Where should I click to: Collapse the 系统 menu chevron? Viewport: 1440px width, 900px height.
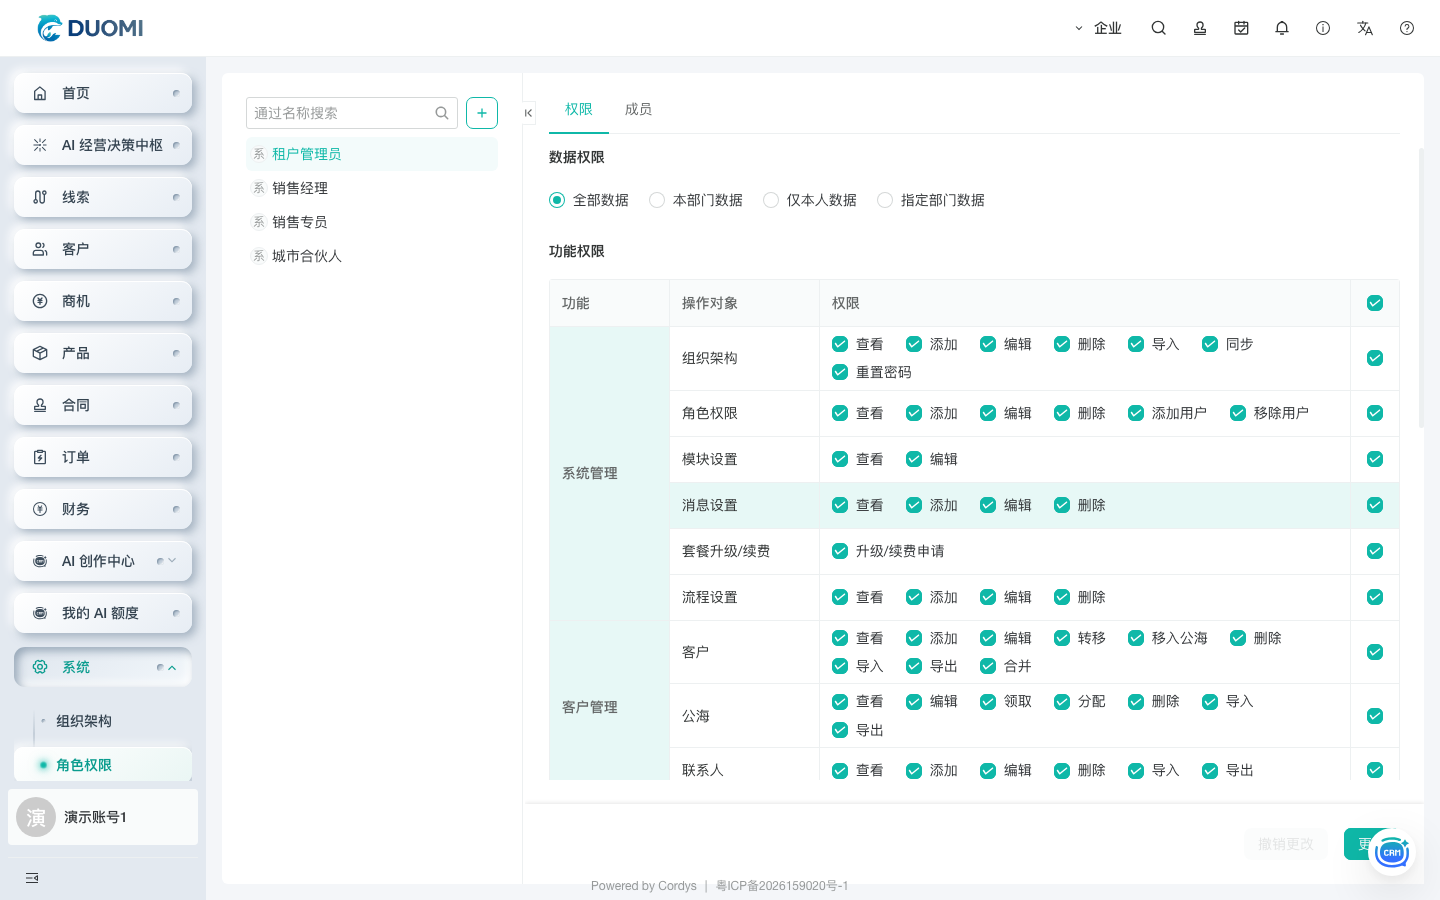pyautogui.click(x=172, y=667)
